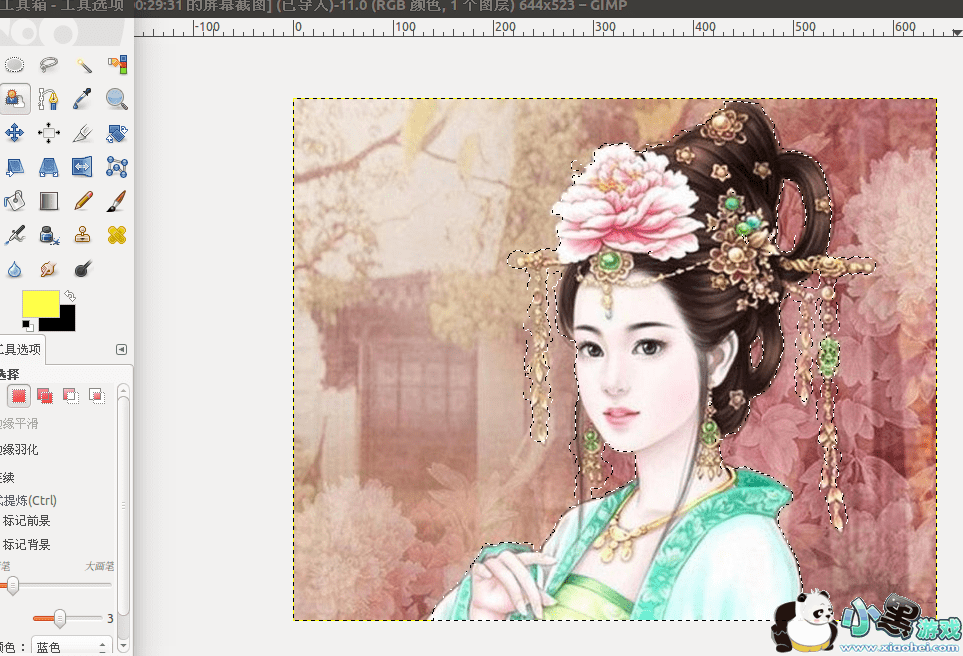
Task: Set selection mode to replace current selection
Action: [19, 396]
